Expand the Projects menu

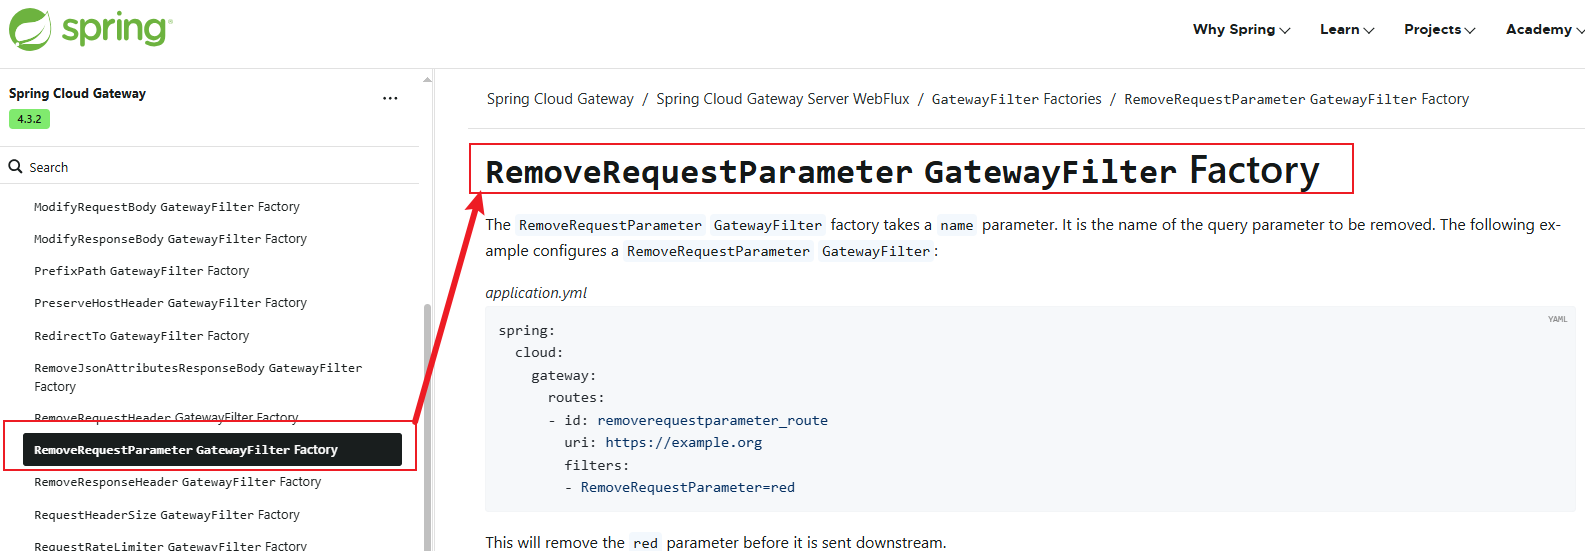[1439, 29]
